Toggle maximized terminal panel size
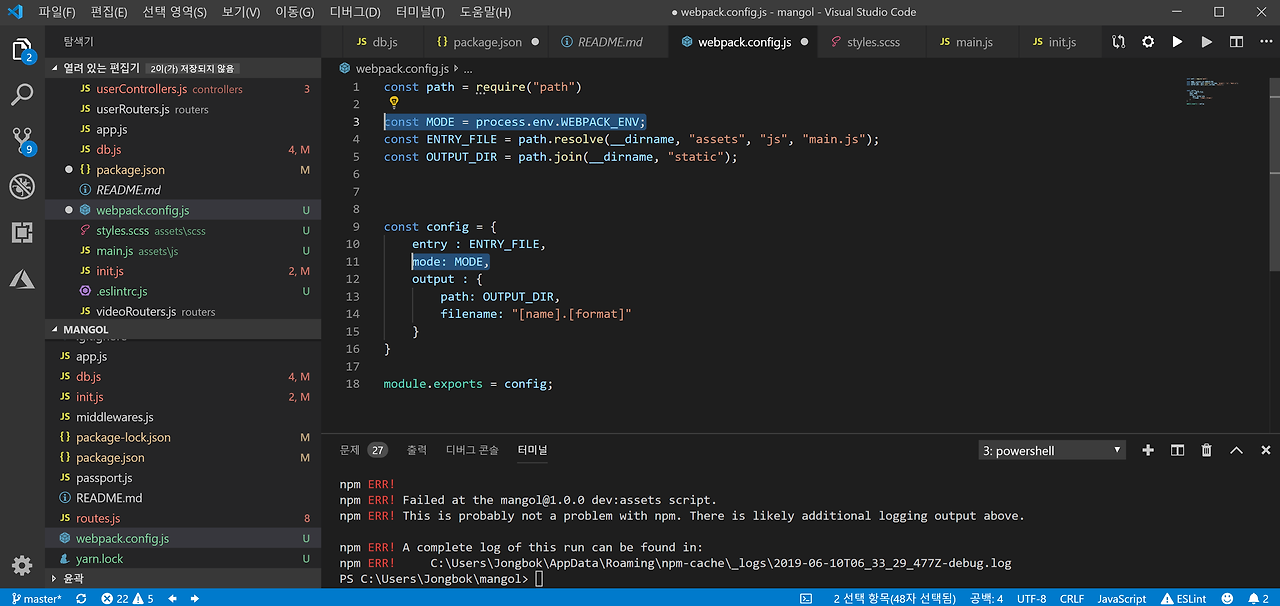The height and width of the screenshot is (606, 1280). [1236, 451]
